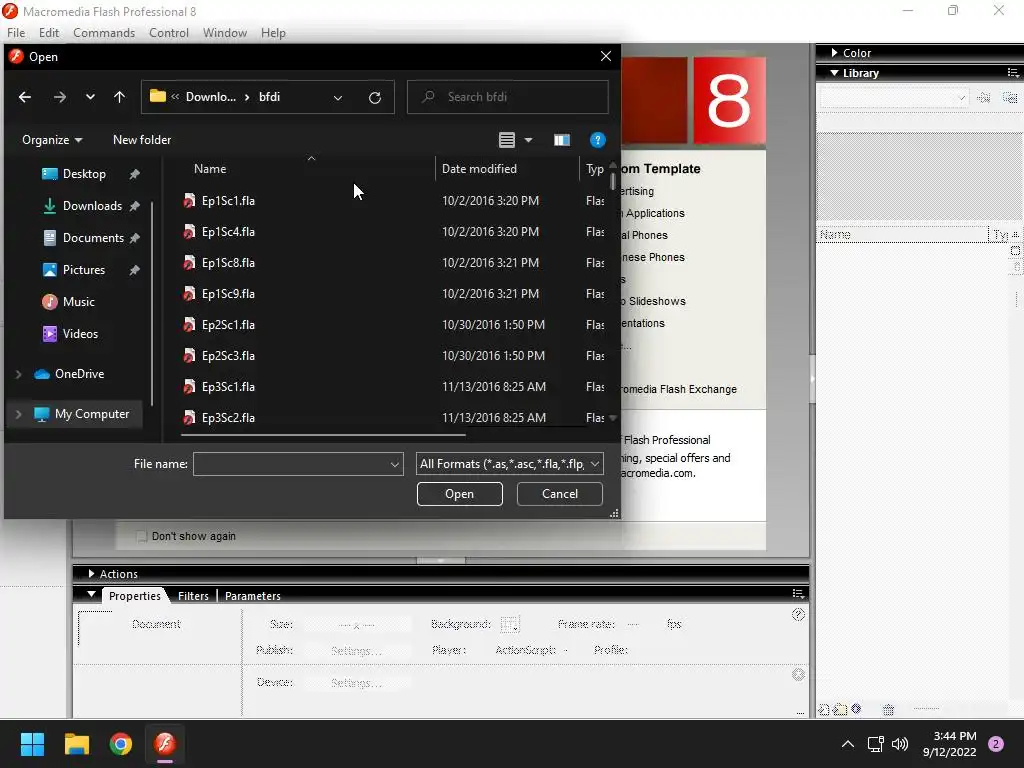Go forward using the dialog's forward arrow
1024x768 pixels.
pos(59,97)
